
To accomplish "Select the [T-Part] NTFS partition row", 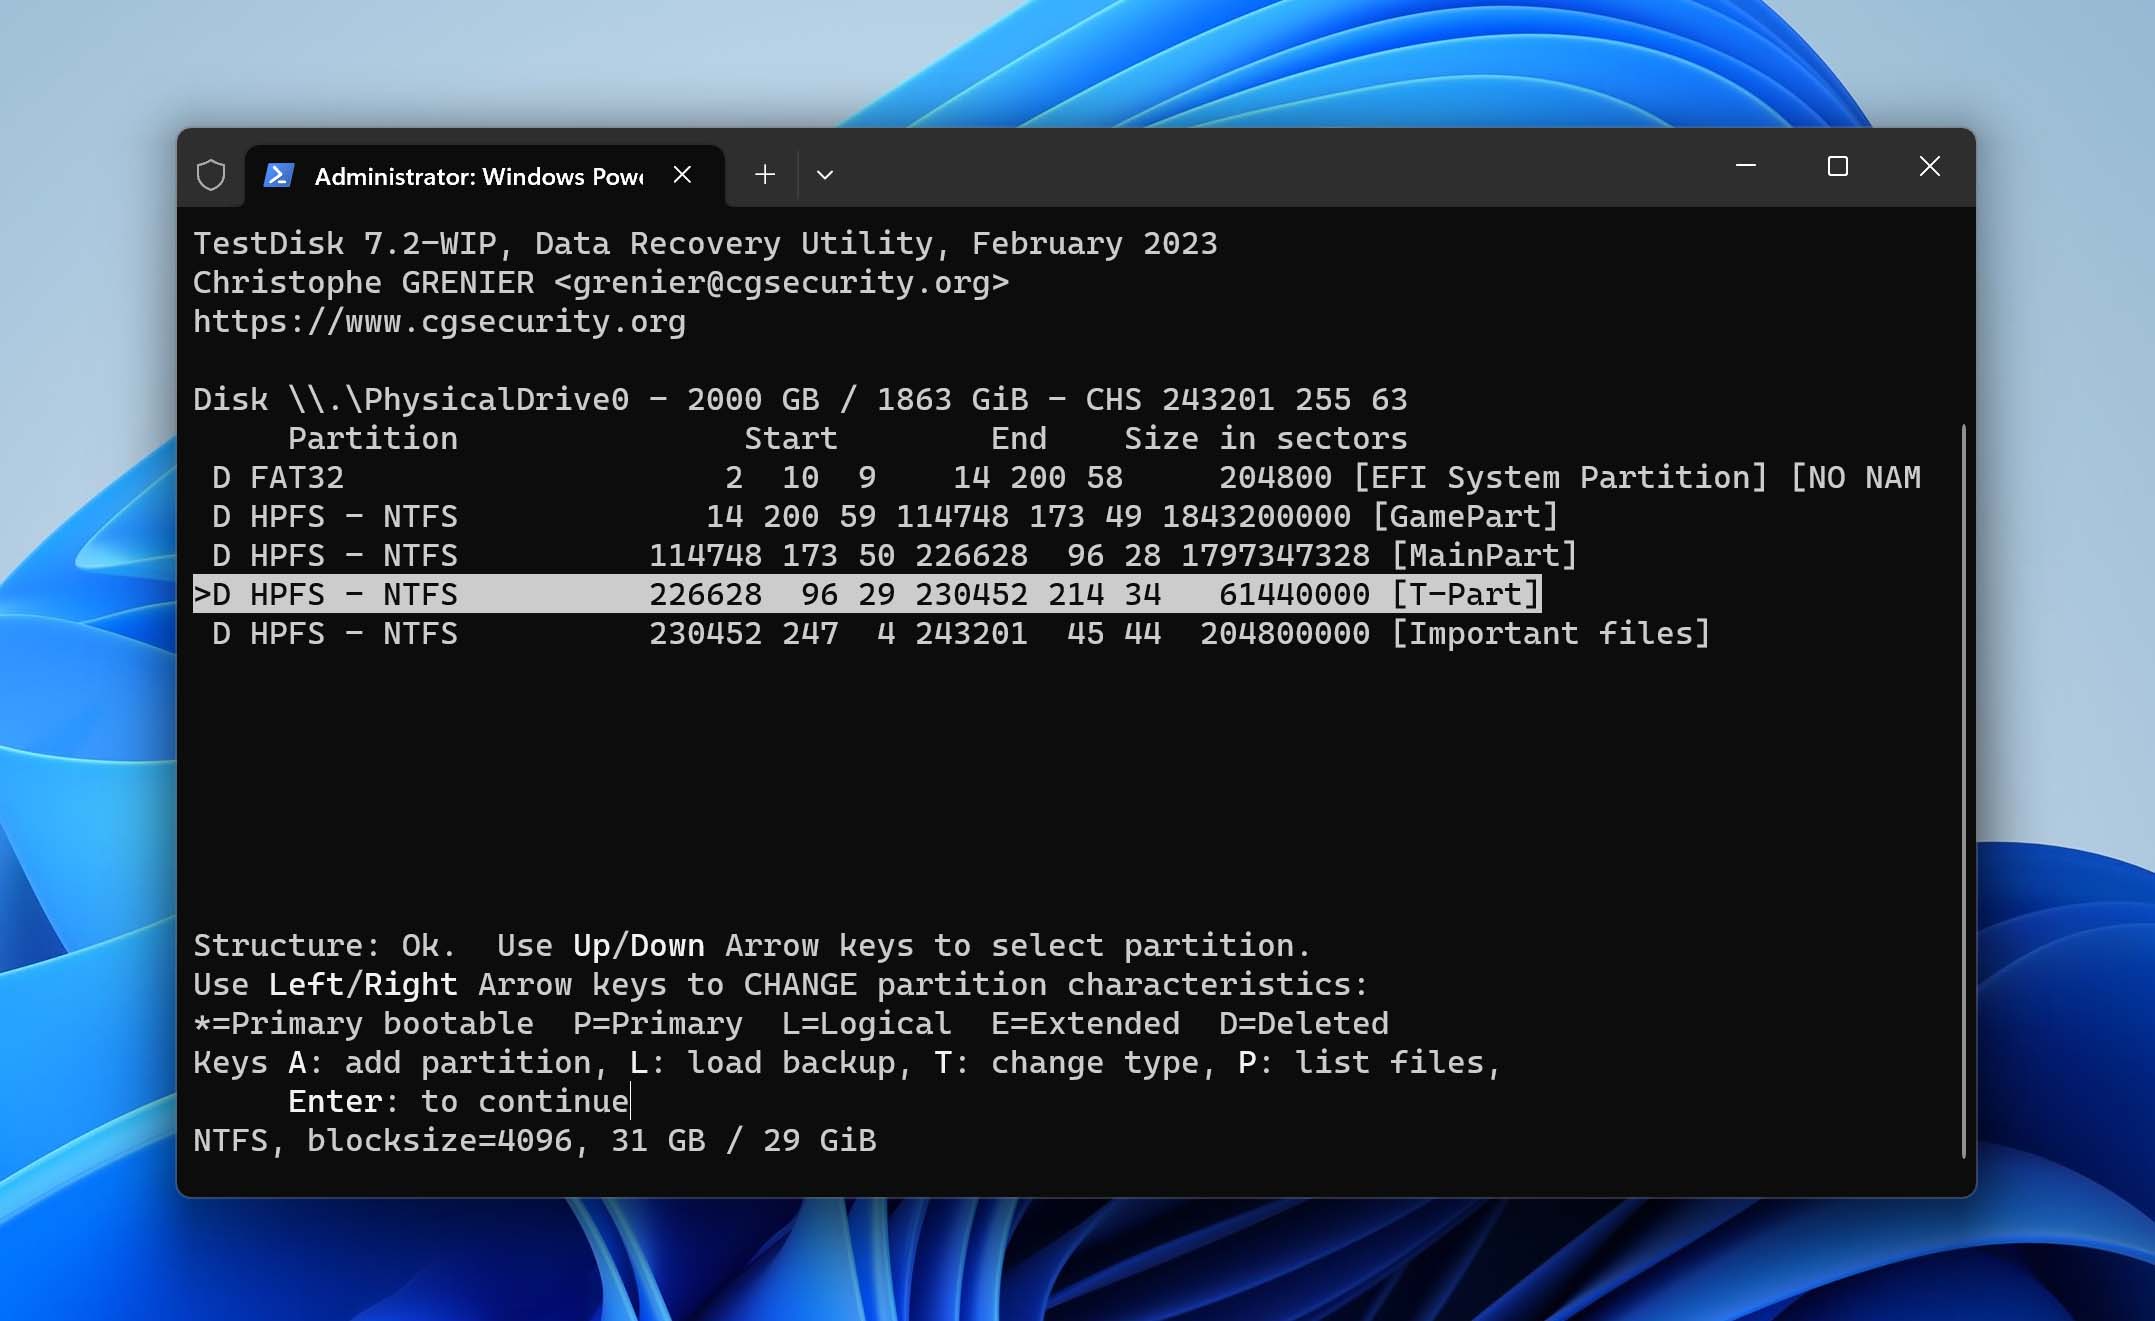I will [x=867, y=593].
